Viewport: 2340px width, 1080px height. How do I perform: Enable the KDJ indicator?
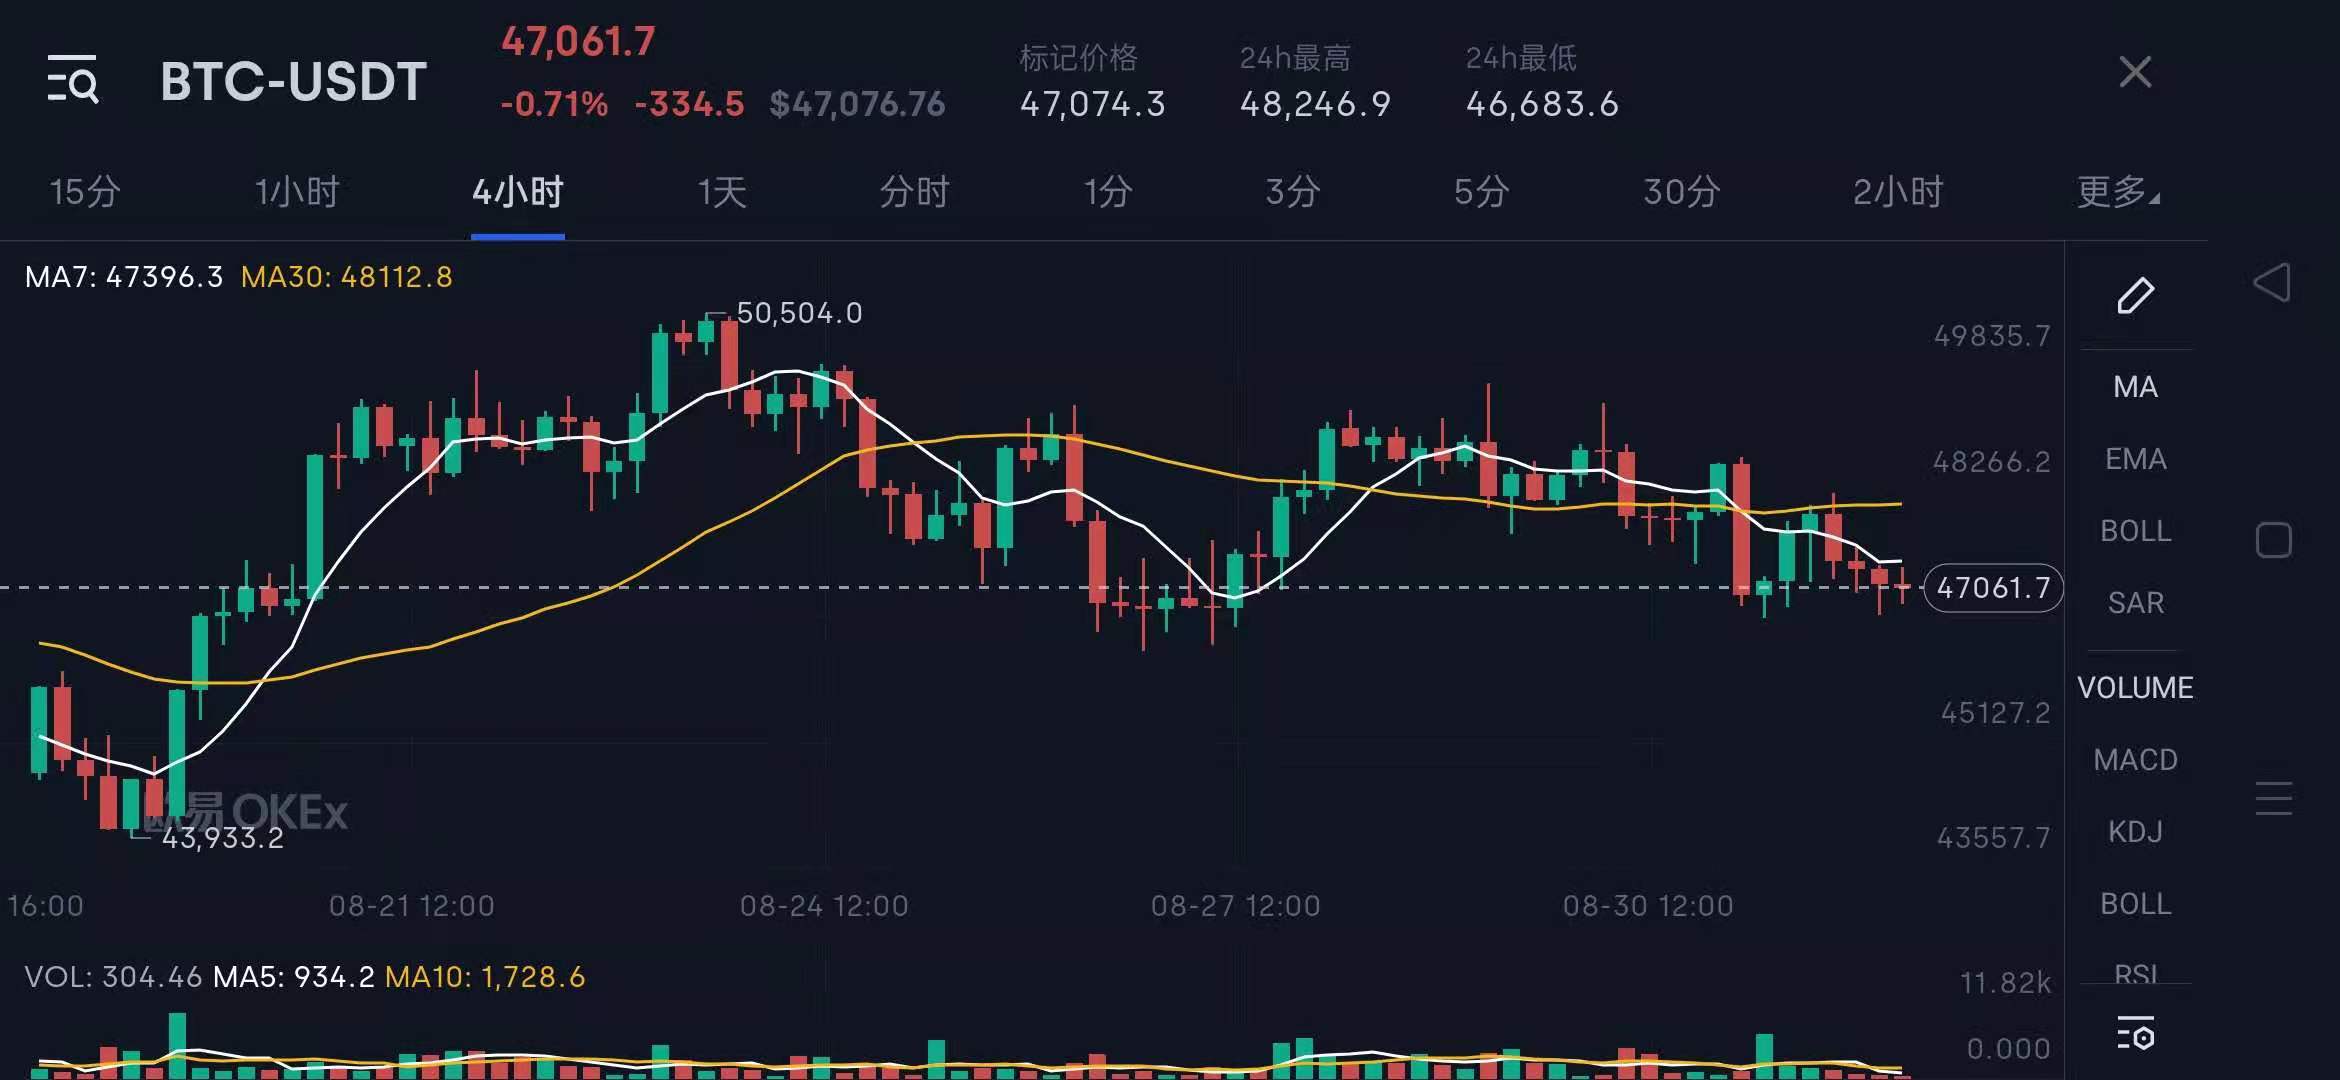point(2135,830)
